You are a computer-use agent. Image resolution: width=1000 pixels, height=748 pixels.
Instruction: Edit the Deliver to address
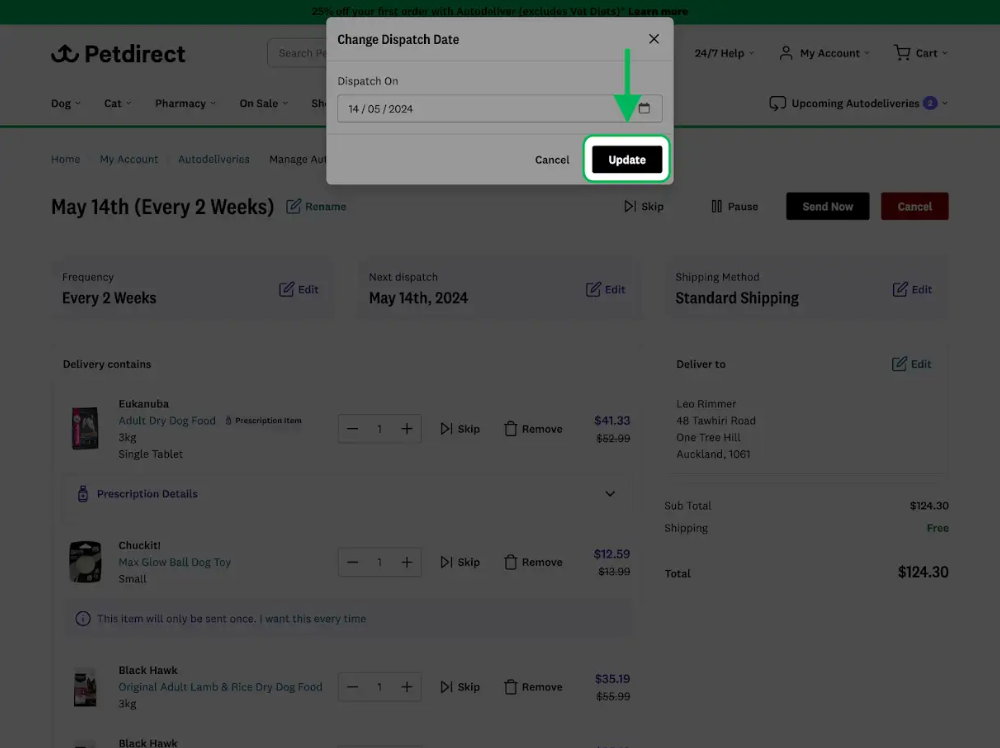click(911, 364)
